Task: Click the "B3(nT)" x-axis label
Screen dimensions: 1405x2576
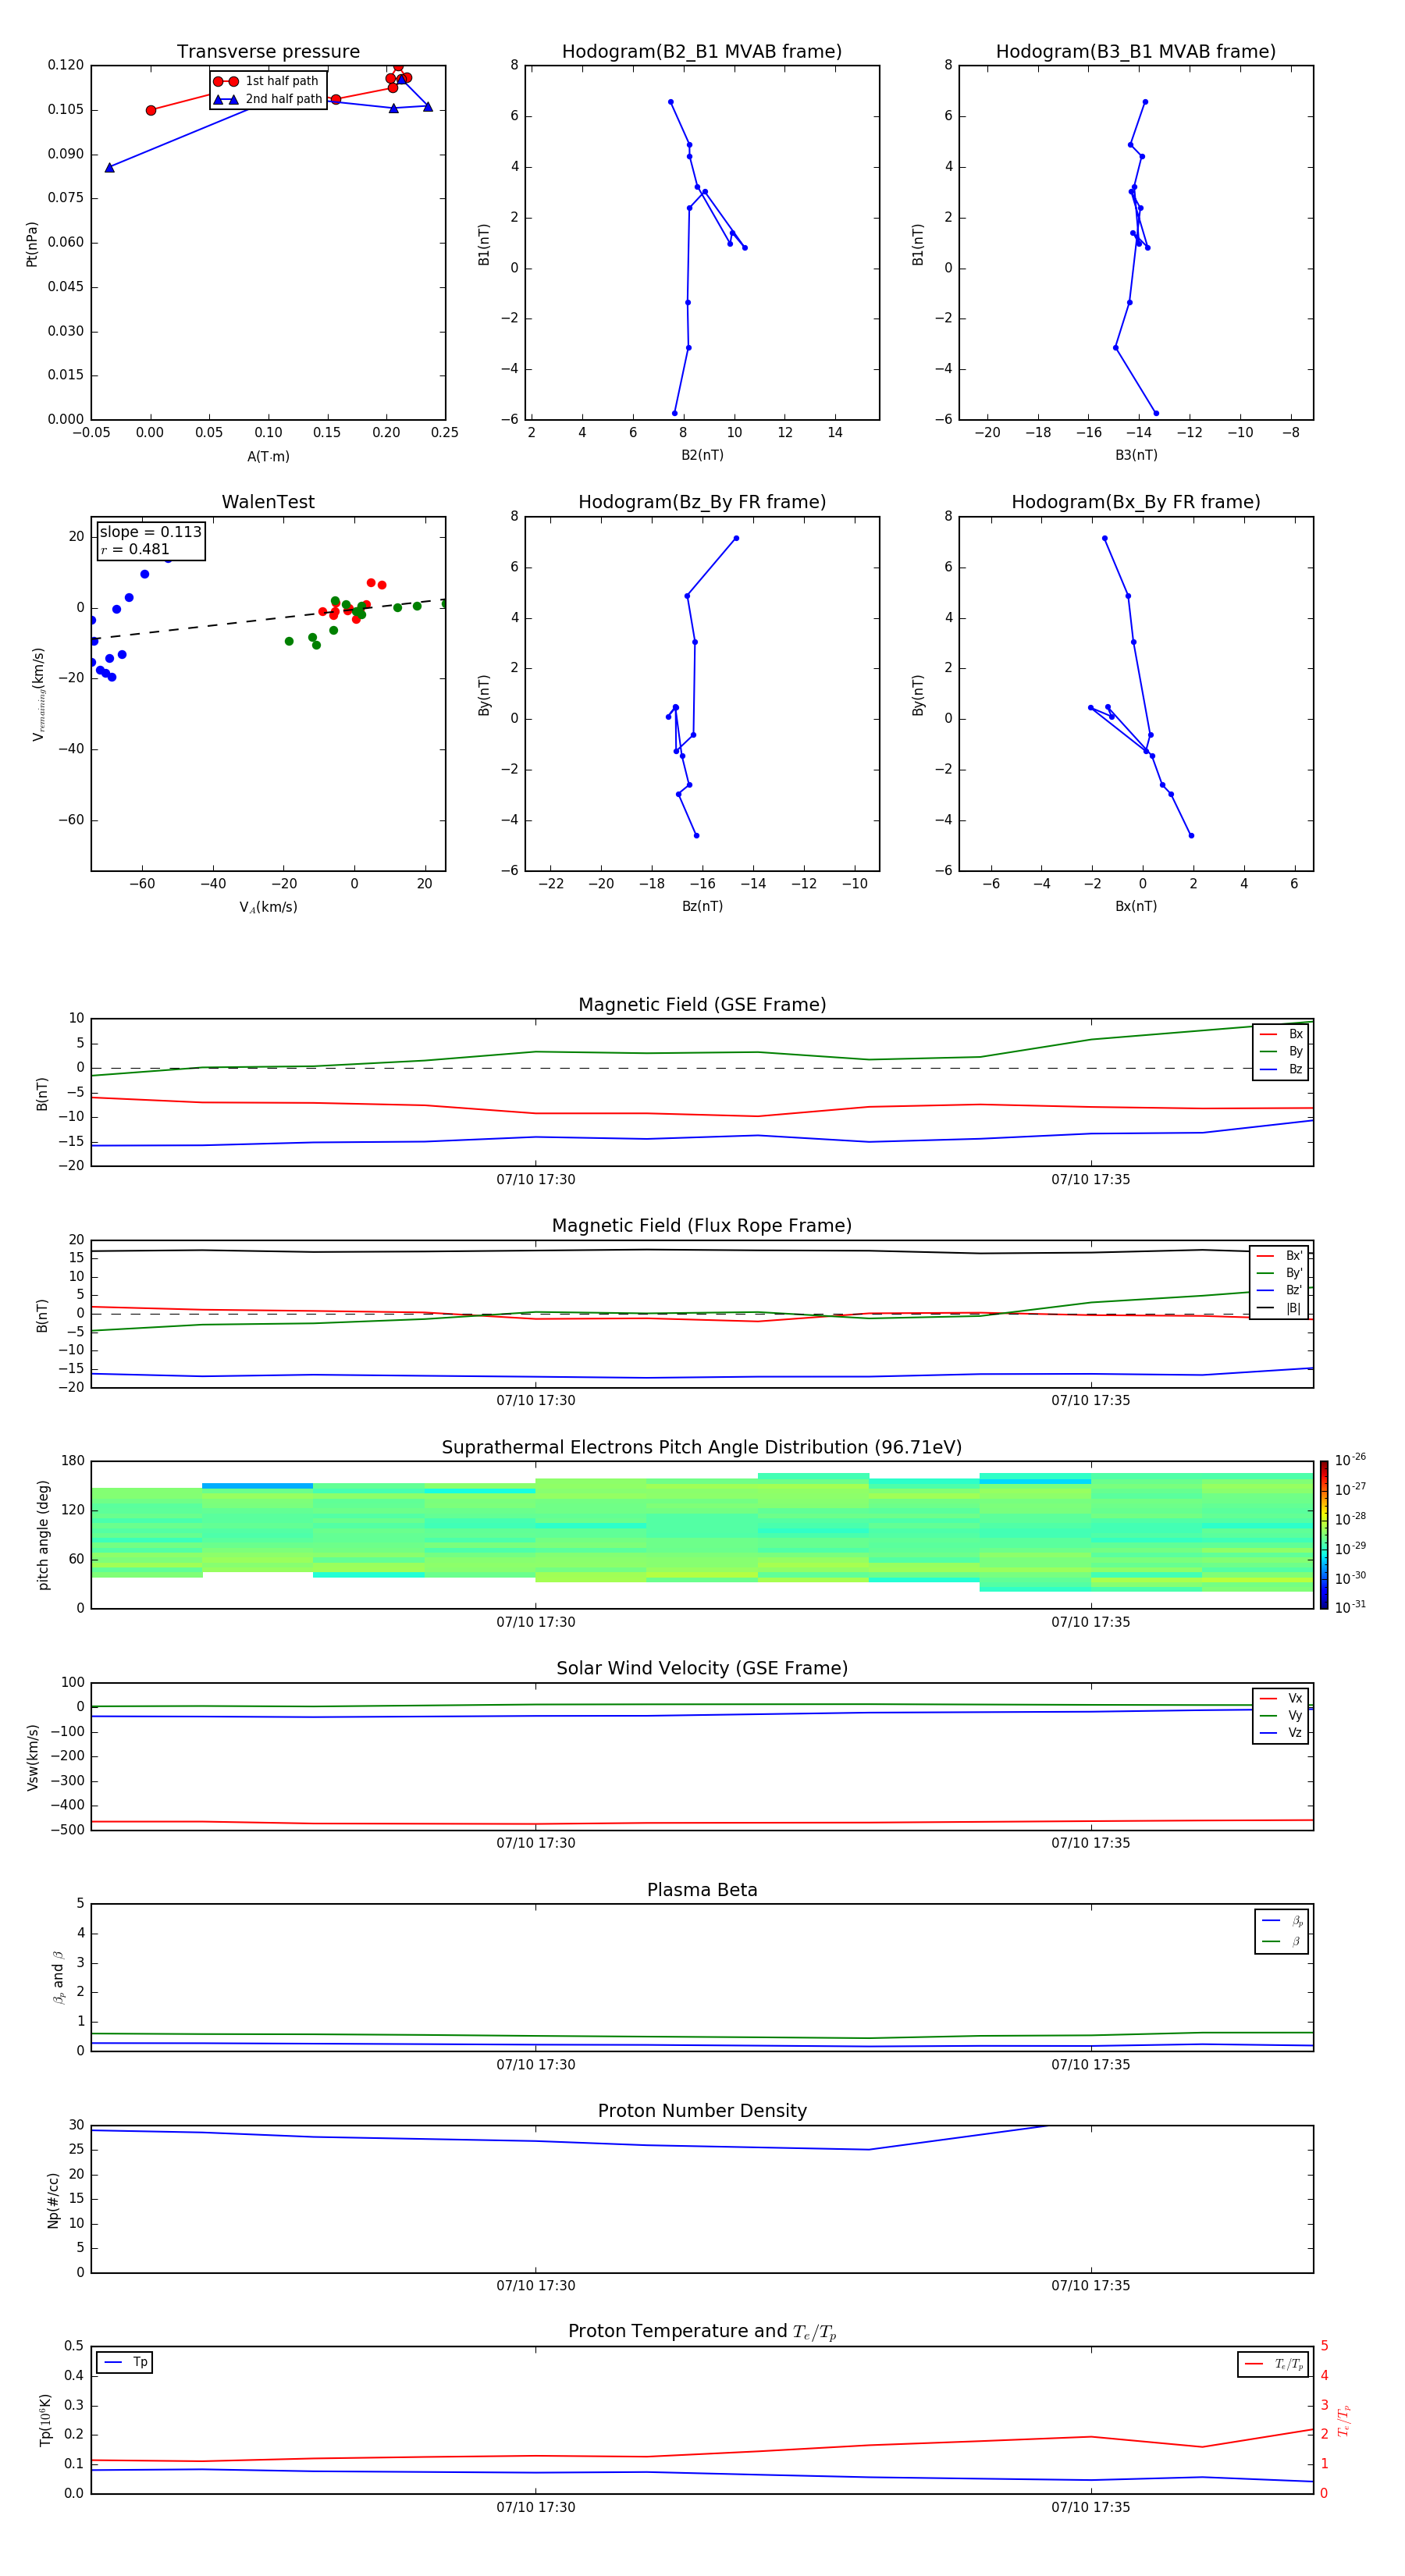Action: coord(1136,455)
